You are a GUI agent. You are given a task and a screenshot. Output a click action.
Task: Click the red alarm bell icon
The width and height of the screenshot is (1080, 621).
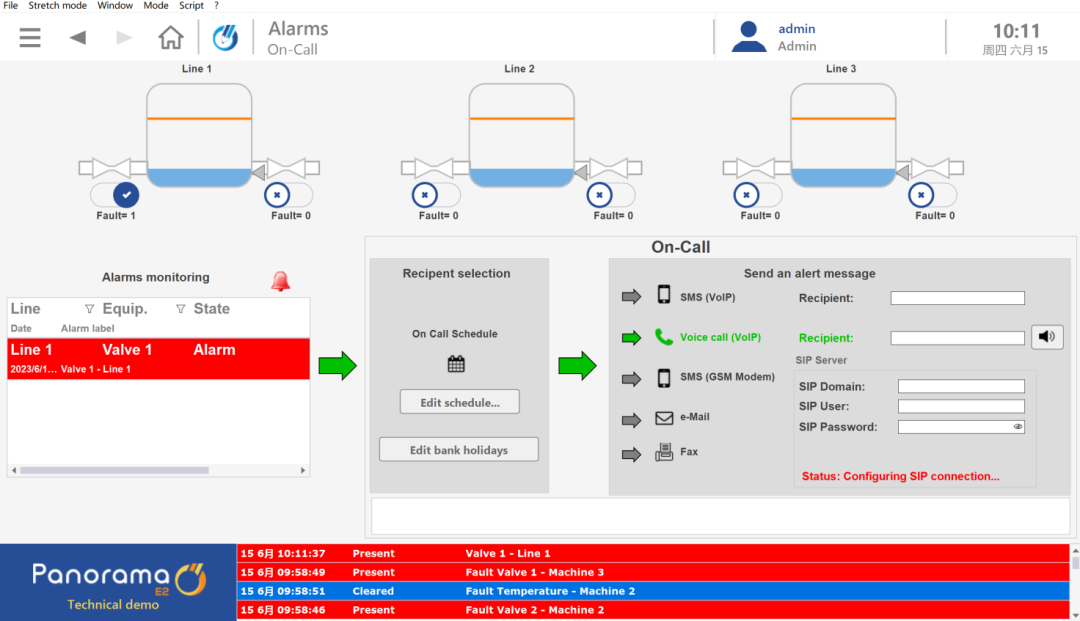click(280, 282)
